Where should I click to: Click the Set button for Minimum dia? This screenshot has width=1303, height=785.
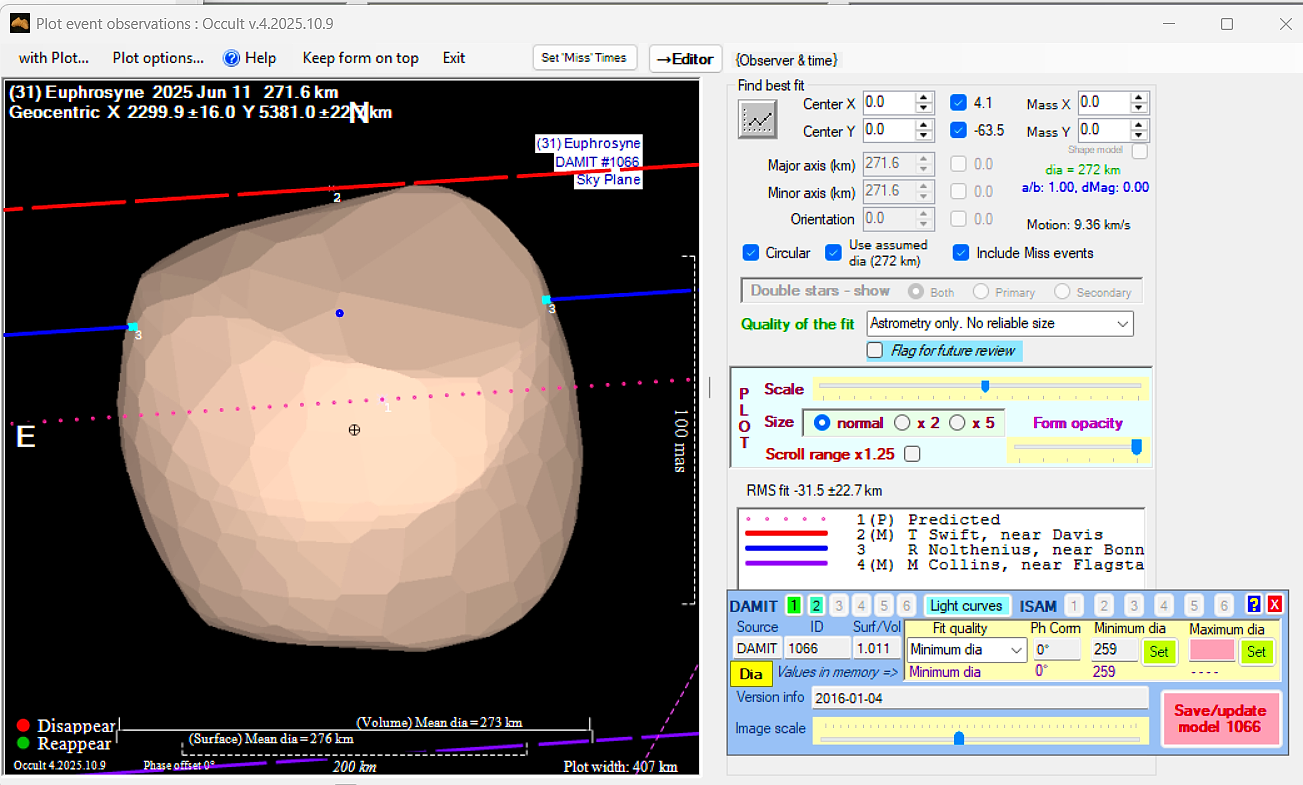pyautogui.click(x=1159, y=651)
